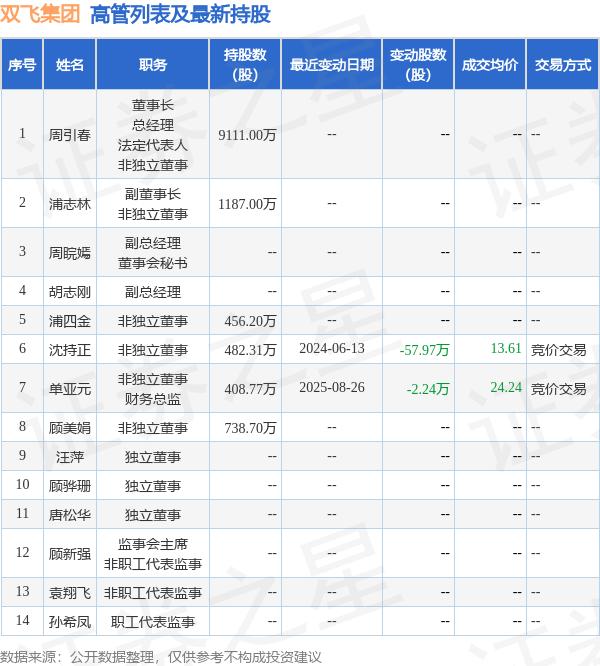Click the 职工代表监事 title in row 14

coord(153,622)
